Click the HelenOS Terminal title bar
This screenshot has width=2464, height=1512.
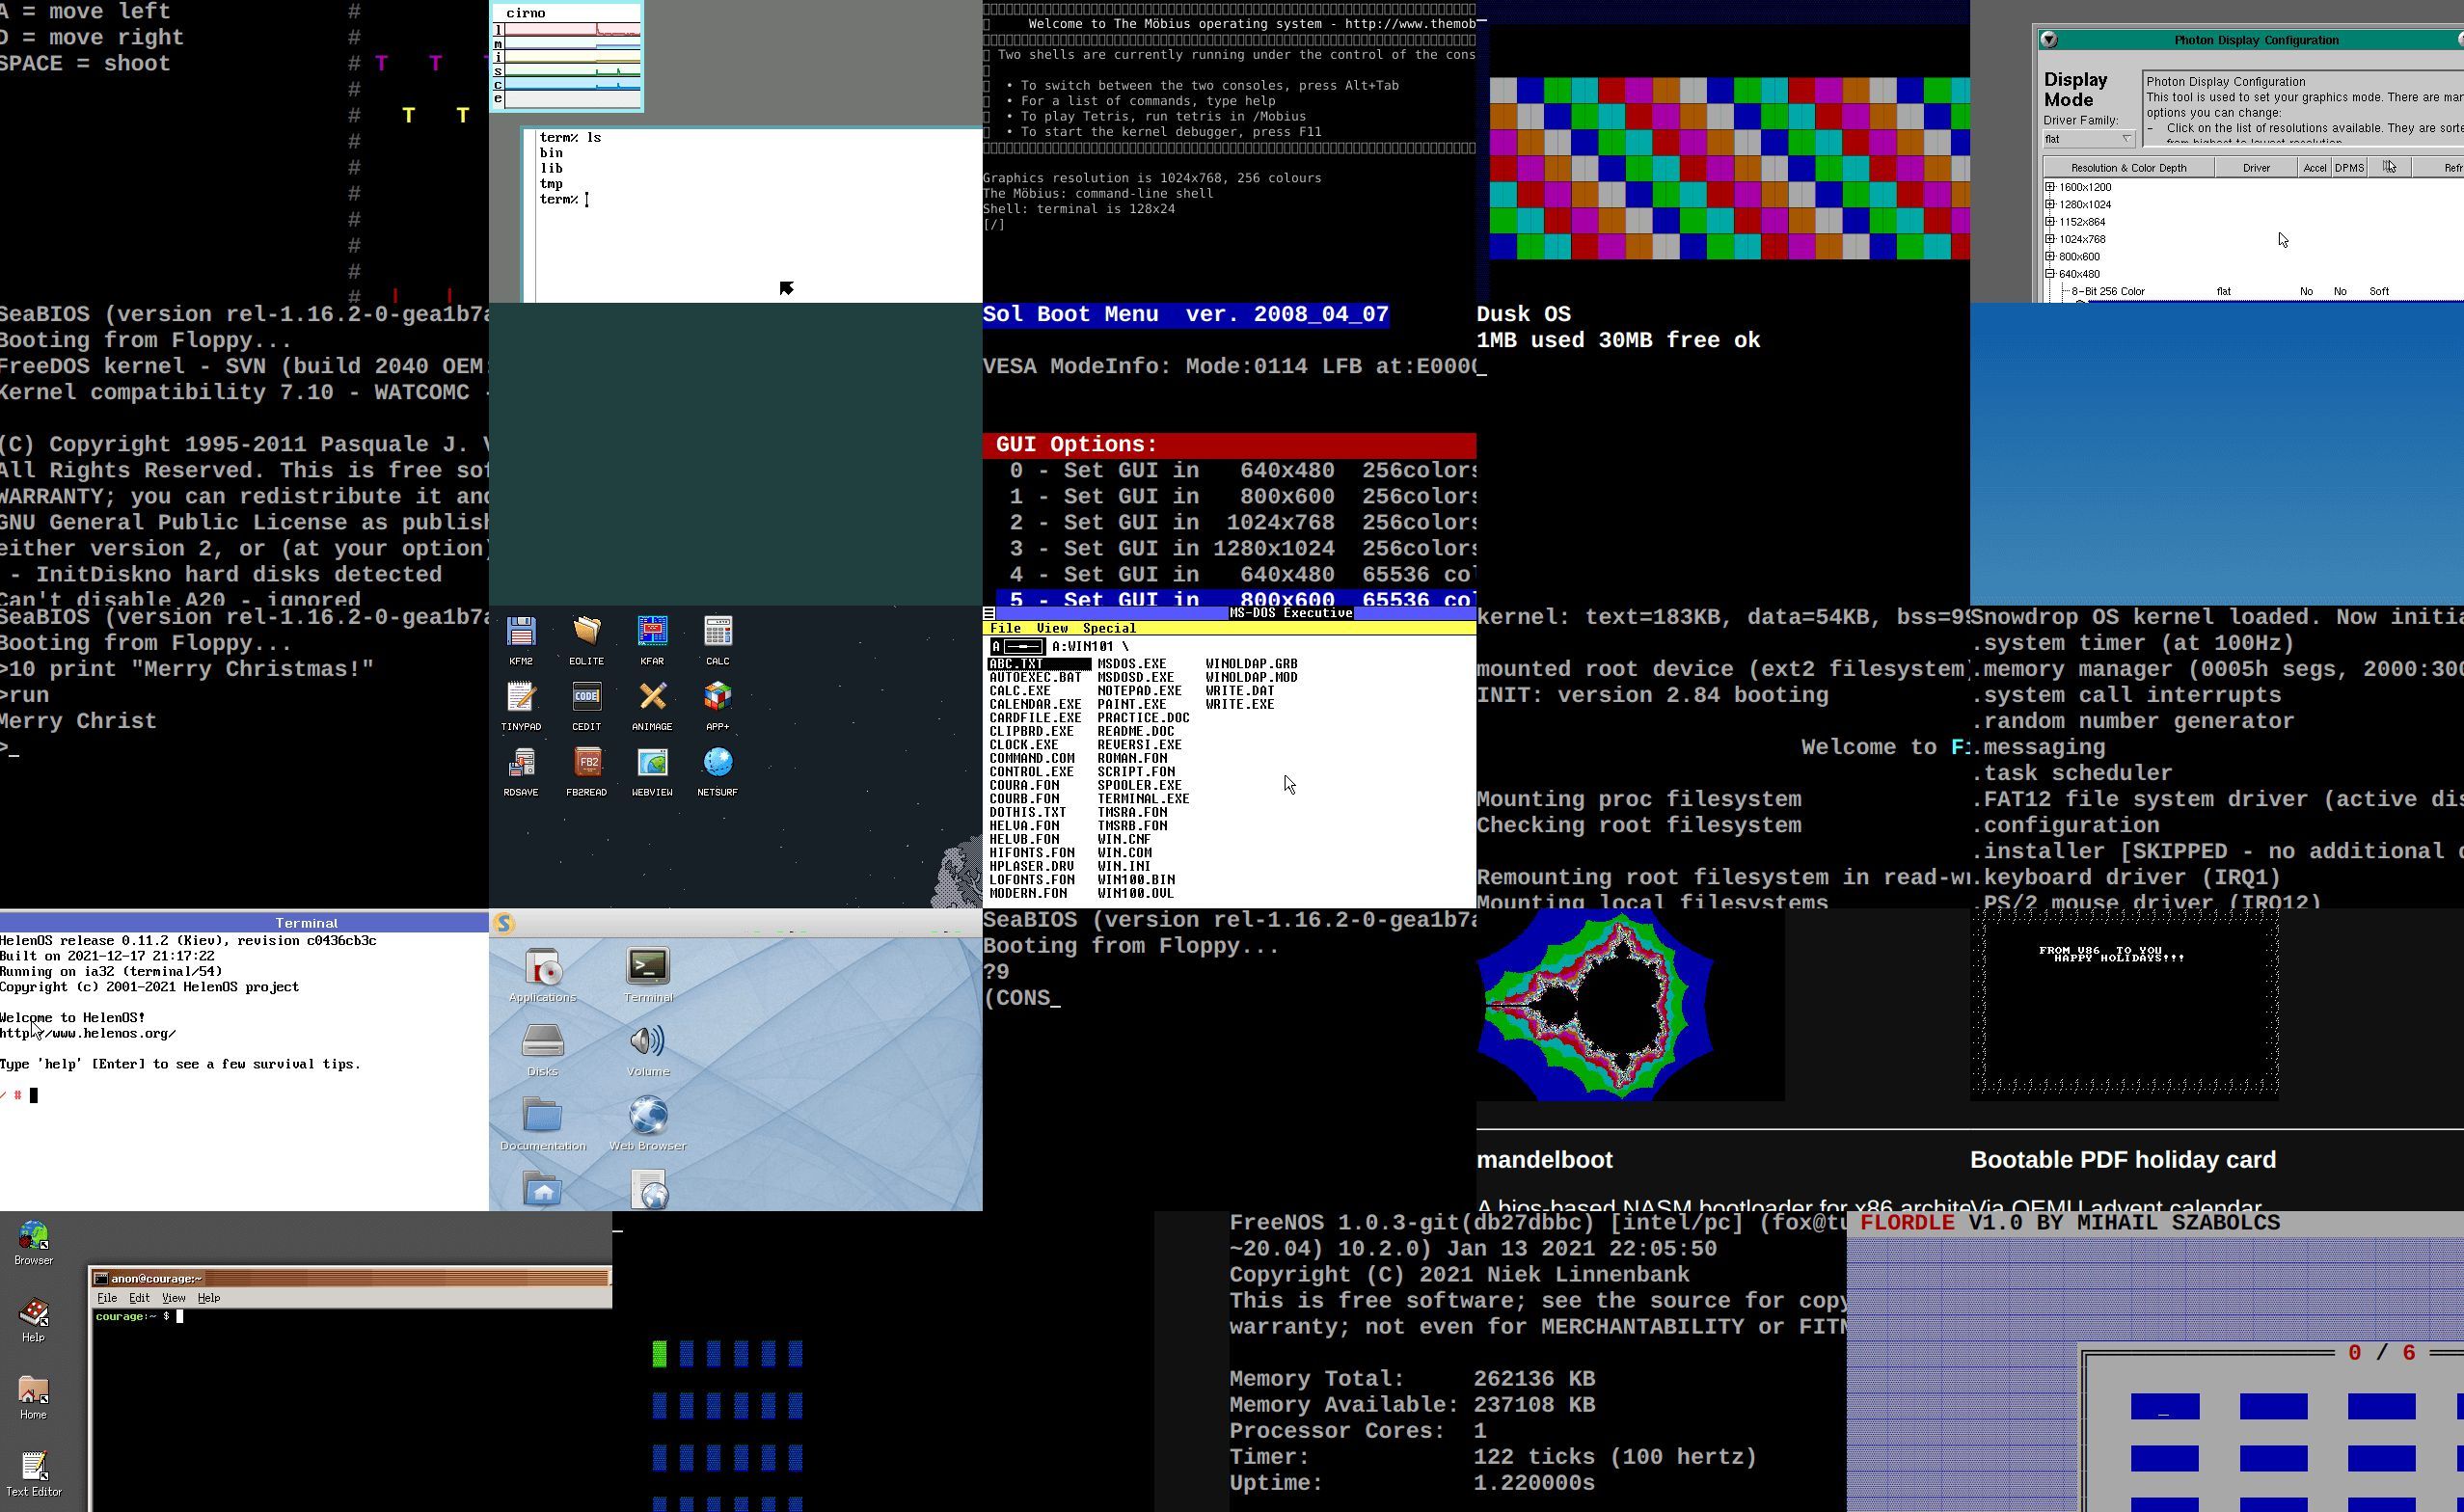click(245, 923)
